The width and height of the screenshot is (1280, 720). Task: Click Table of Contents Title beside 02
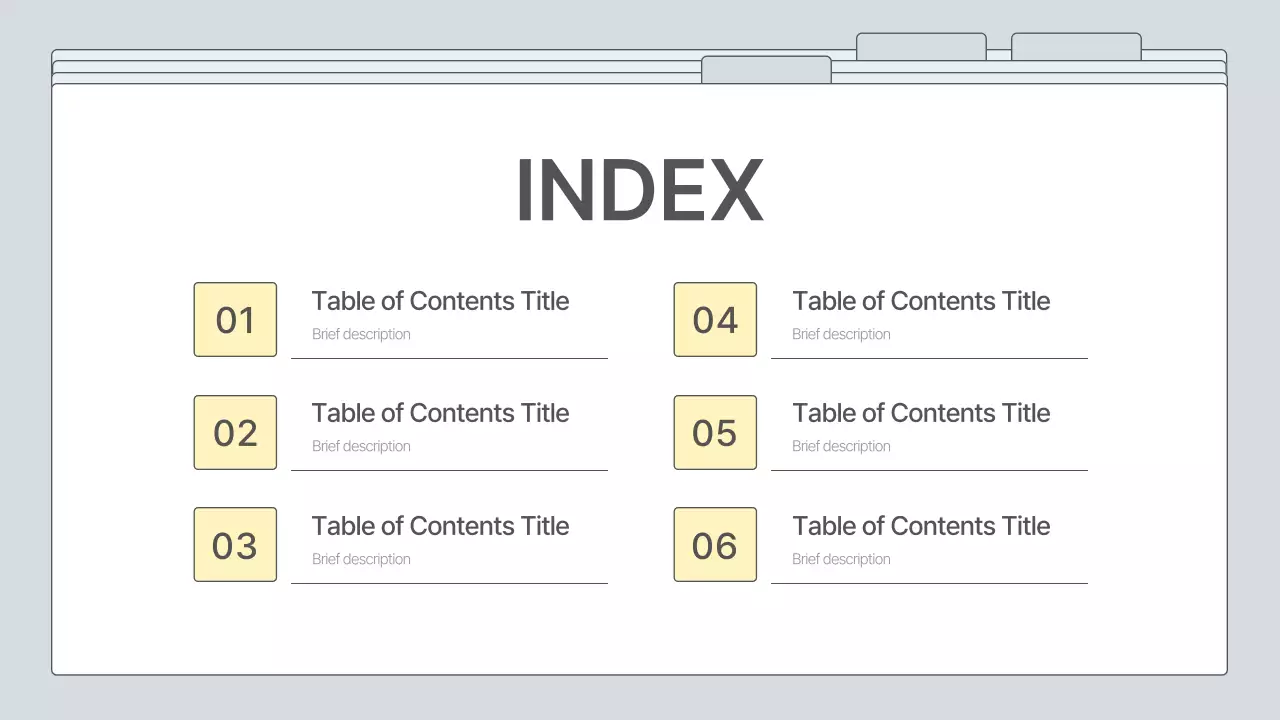pos(440,413)
